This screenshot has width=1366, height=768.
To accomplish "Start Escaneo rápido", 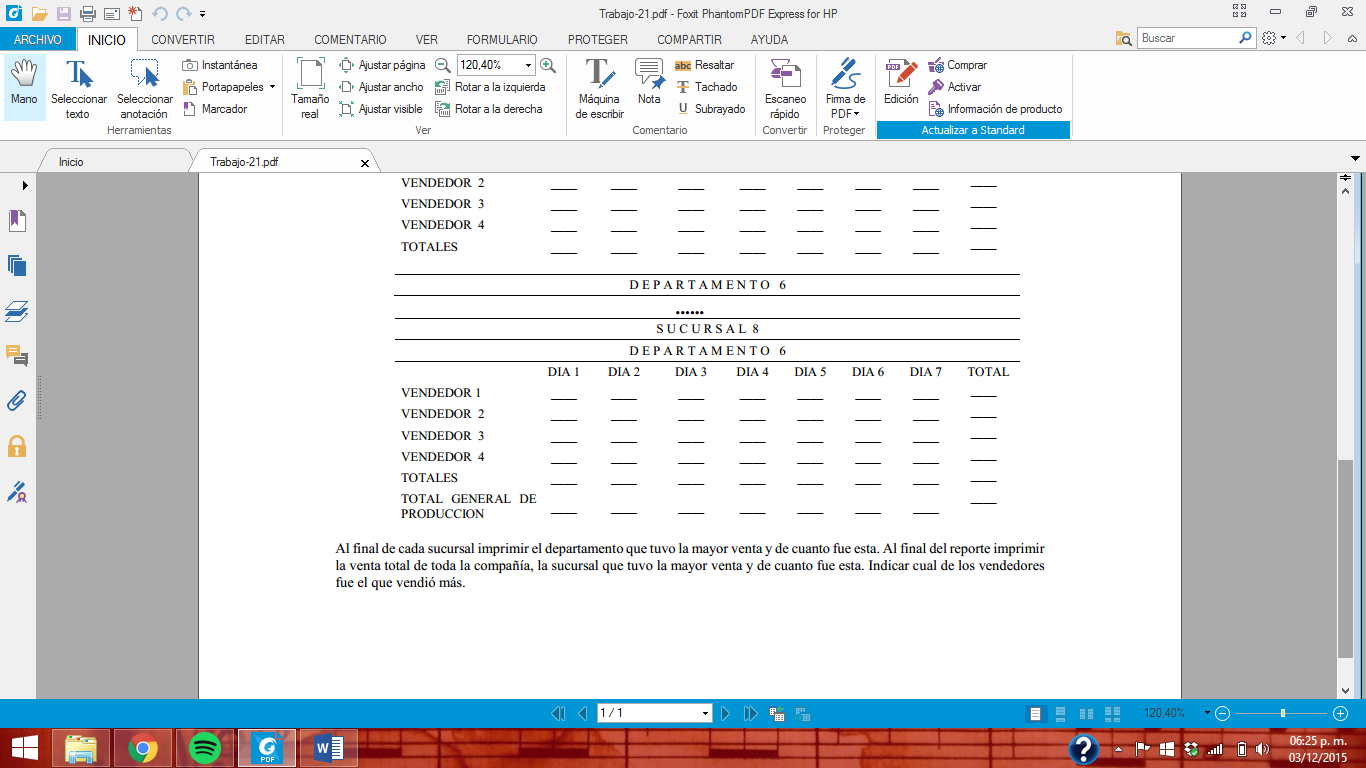I will coord(785,87).
